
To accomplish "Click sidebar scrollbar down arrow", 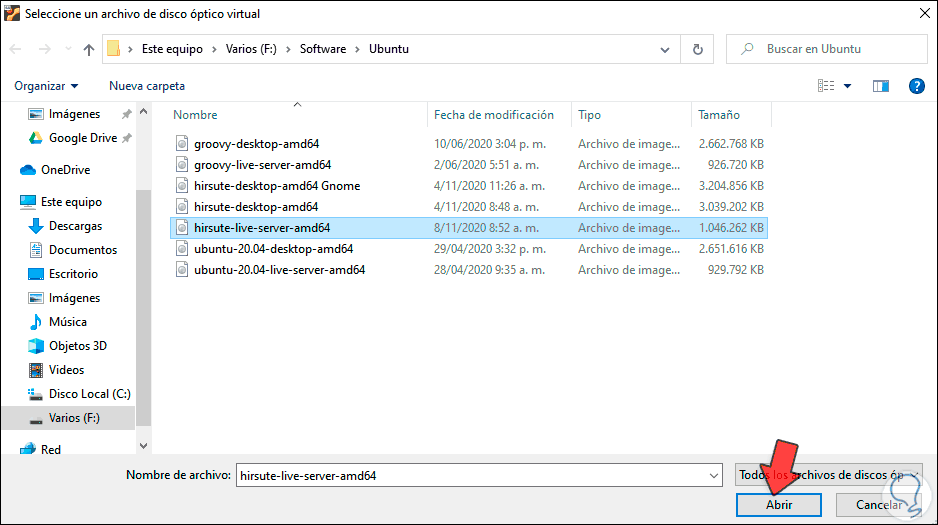I will click(x=144, y=446).
